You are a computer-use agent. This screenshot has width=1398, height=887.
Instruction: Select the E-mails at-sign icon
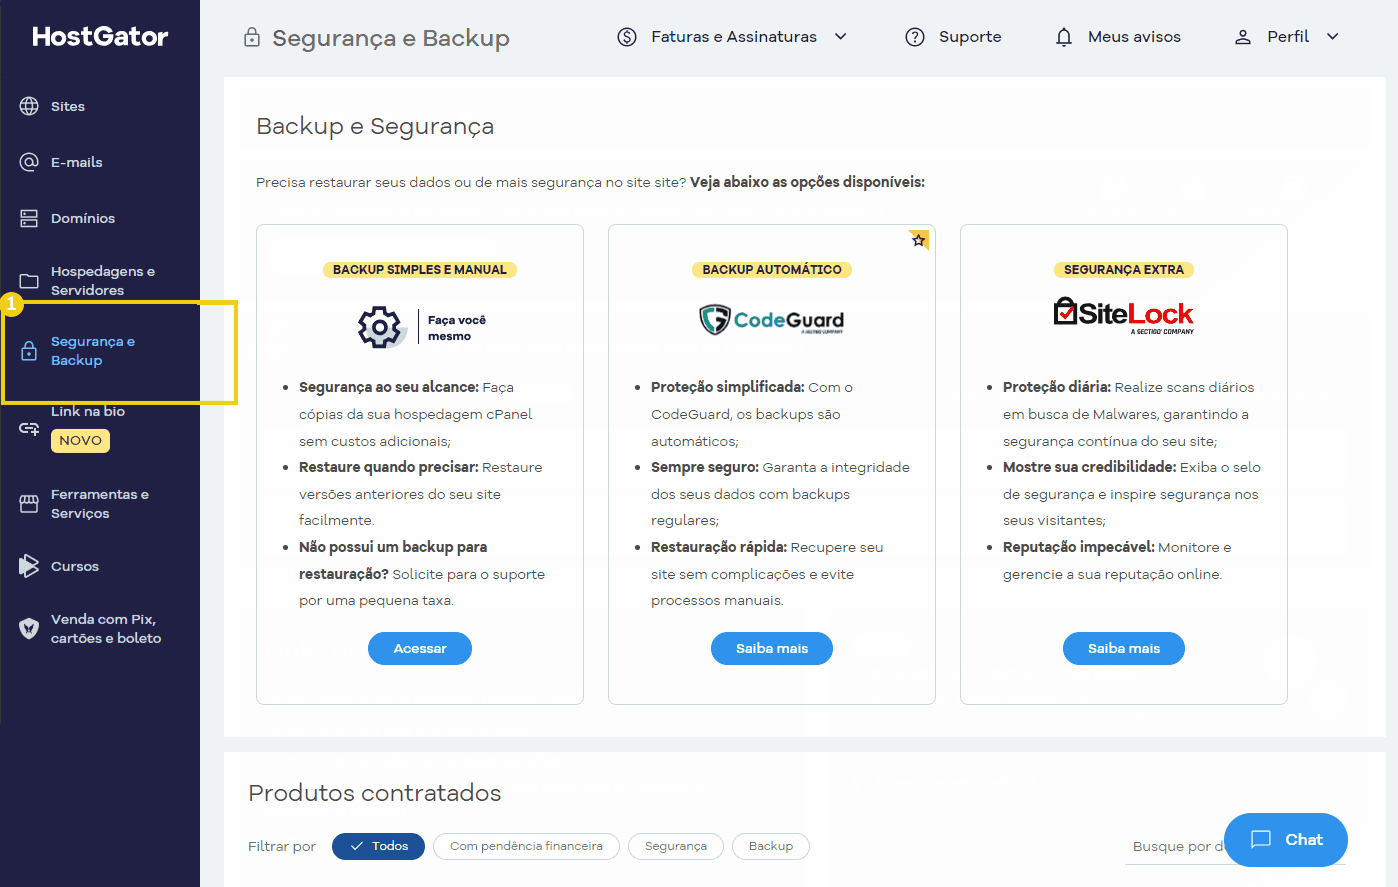click(29, 162)
